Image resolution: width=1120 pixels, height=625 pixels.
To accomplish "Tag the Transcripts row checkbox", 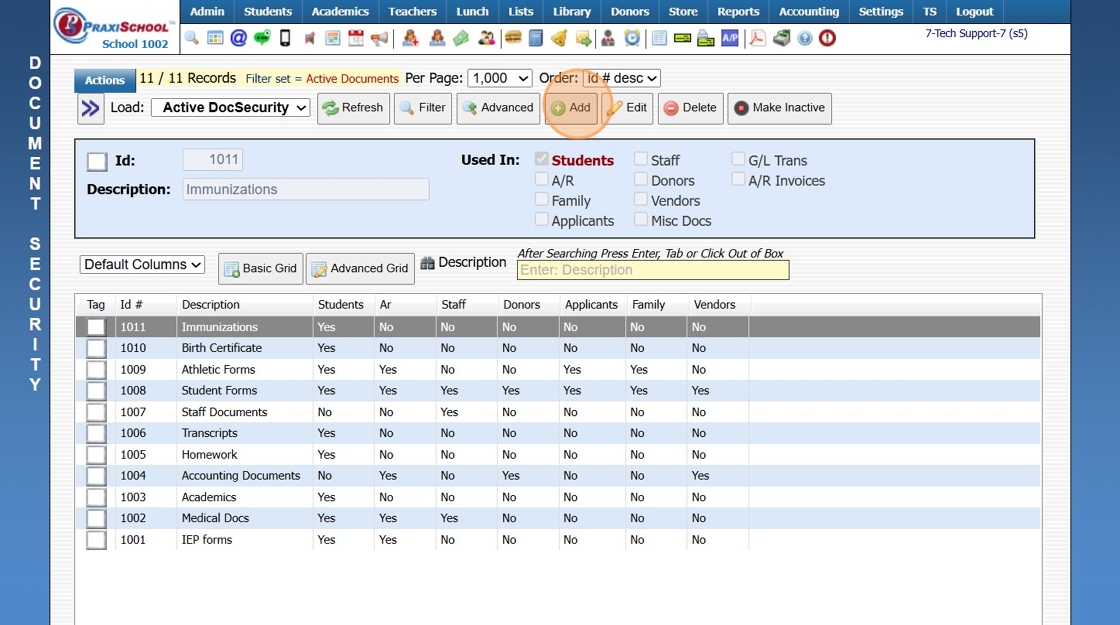I will point(96,433).
